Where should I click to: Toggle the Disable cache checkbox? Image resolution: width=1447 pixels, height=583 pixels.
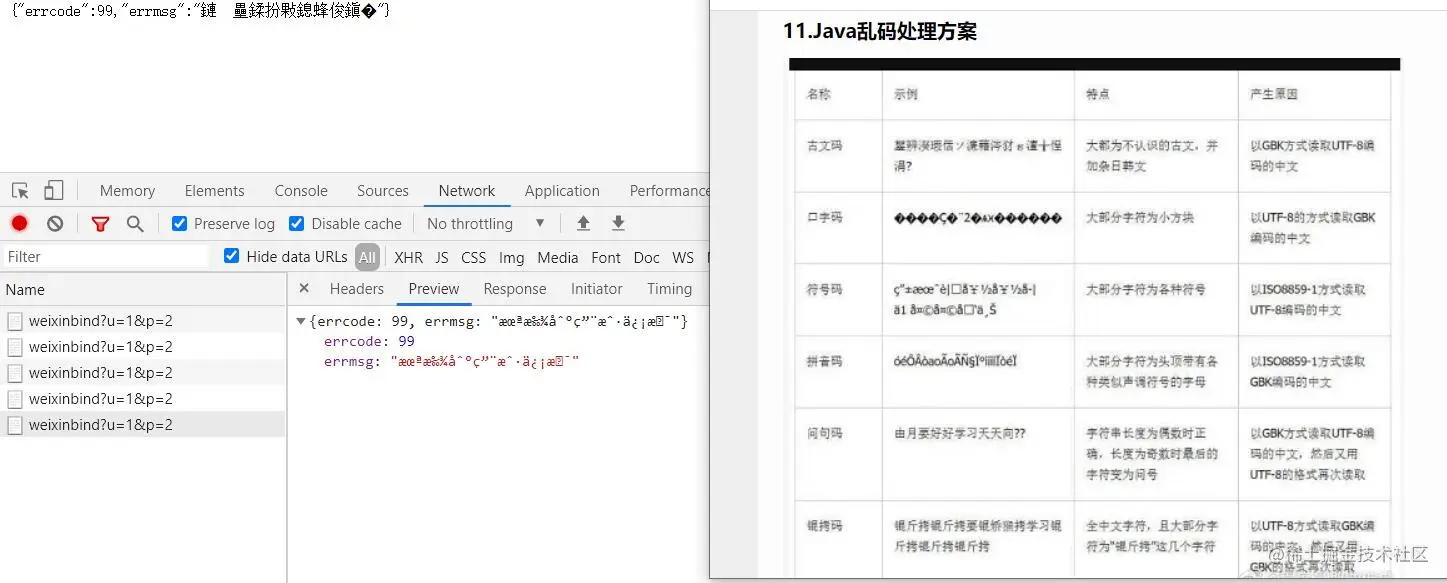(296, 223)
